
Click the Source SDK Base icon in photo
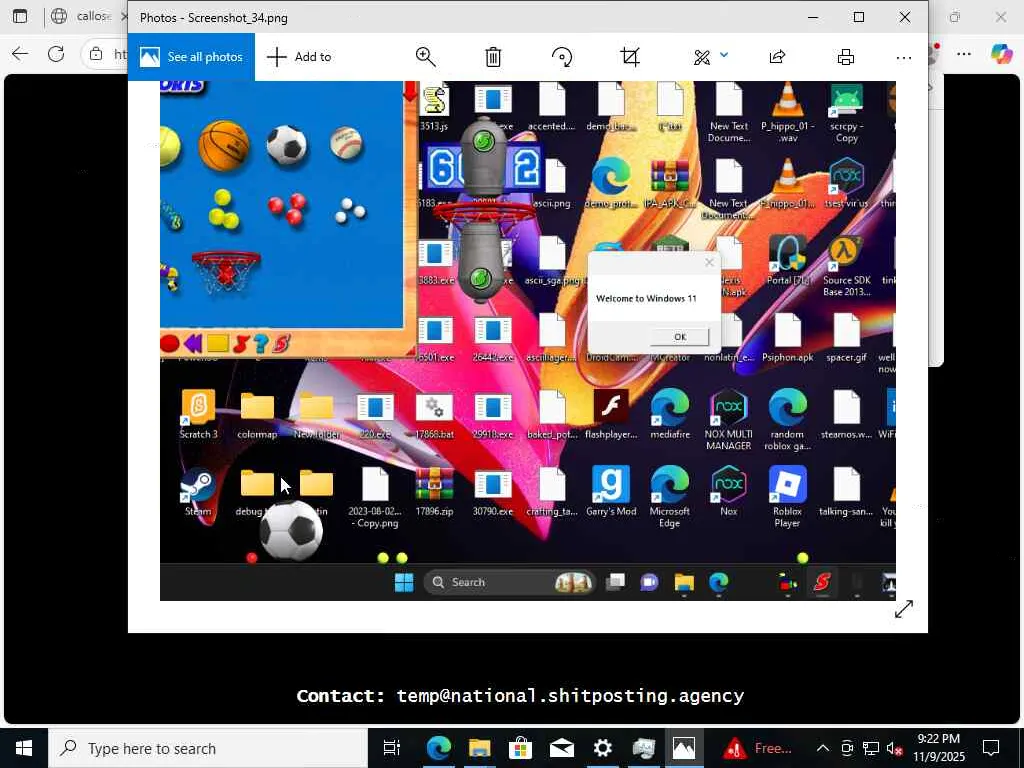pyautogui.click(x=846, y=265)
